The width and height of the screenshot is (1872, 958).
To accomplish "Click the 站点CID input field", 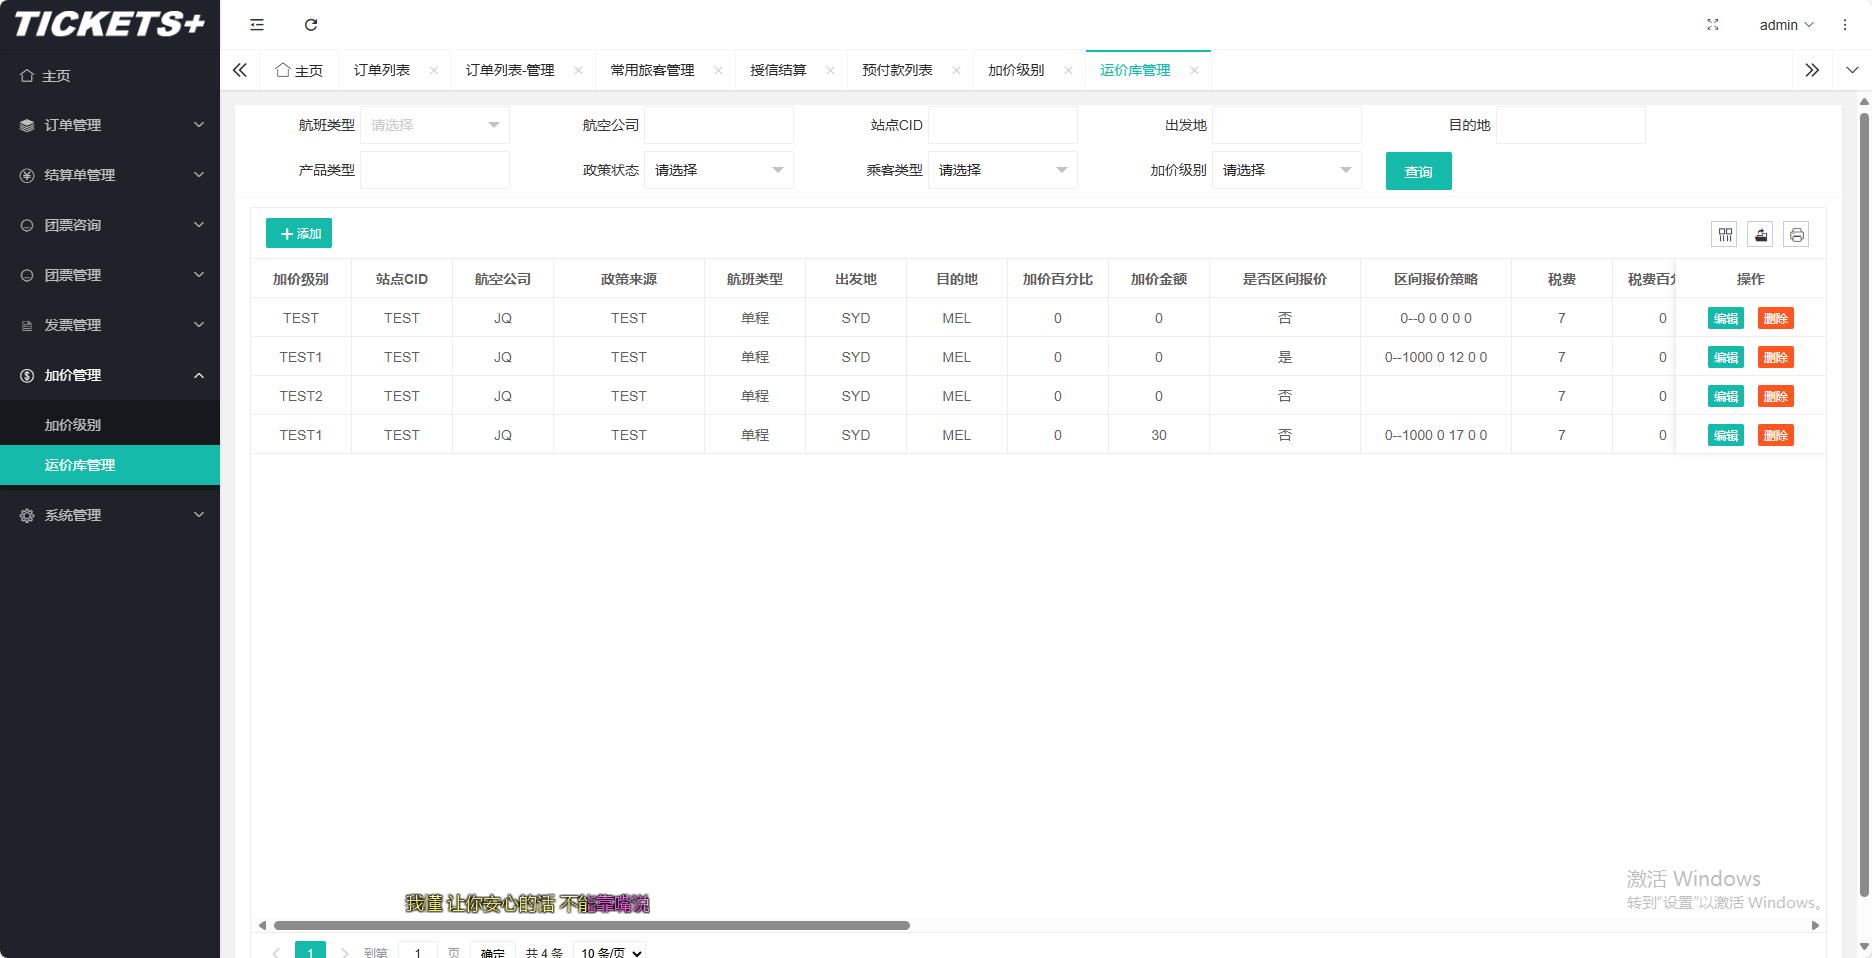I will pos(1003,125).
